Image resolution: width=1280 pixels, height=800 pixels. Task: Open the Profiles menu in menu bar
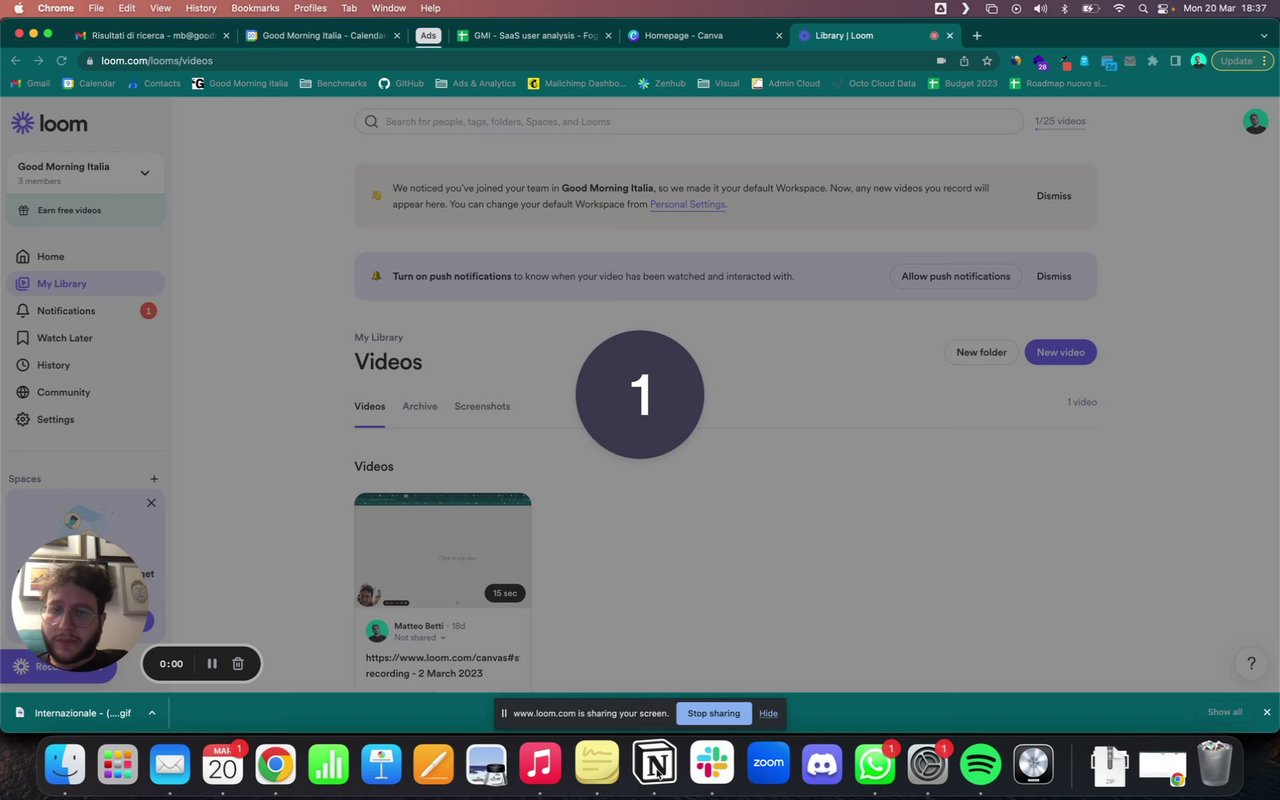coord(310,8)
